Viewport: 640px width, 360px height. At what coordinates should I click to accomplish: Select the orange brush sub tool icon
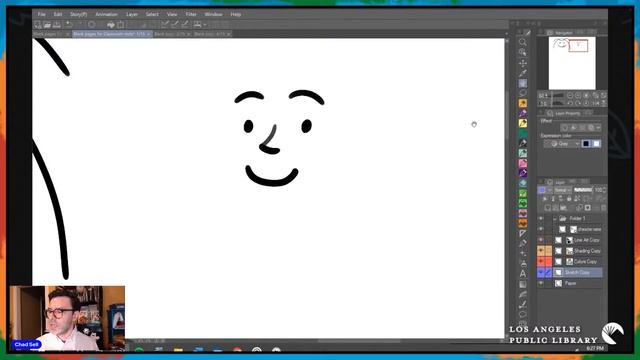(x=522, y=103)
